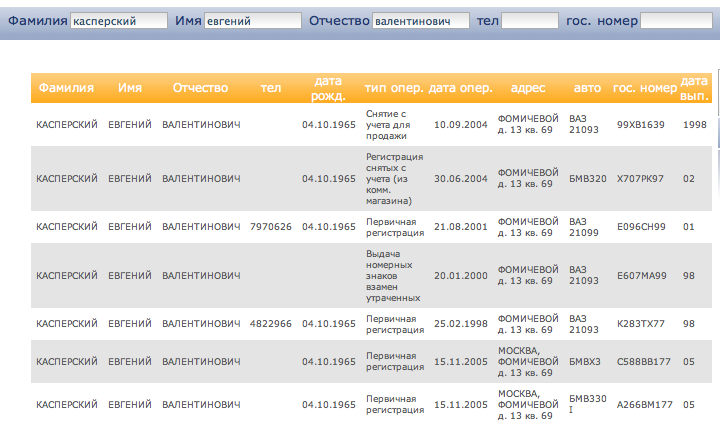Click the гос. номер column header

point(645,88)
